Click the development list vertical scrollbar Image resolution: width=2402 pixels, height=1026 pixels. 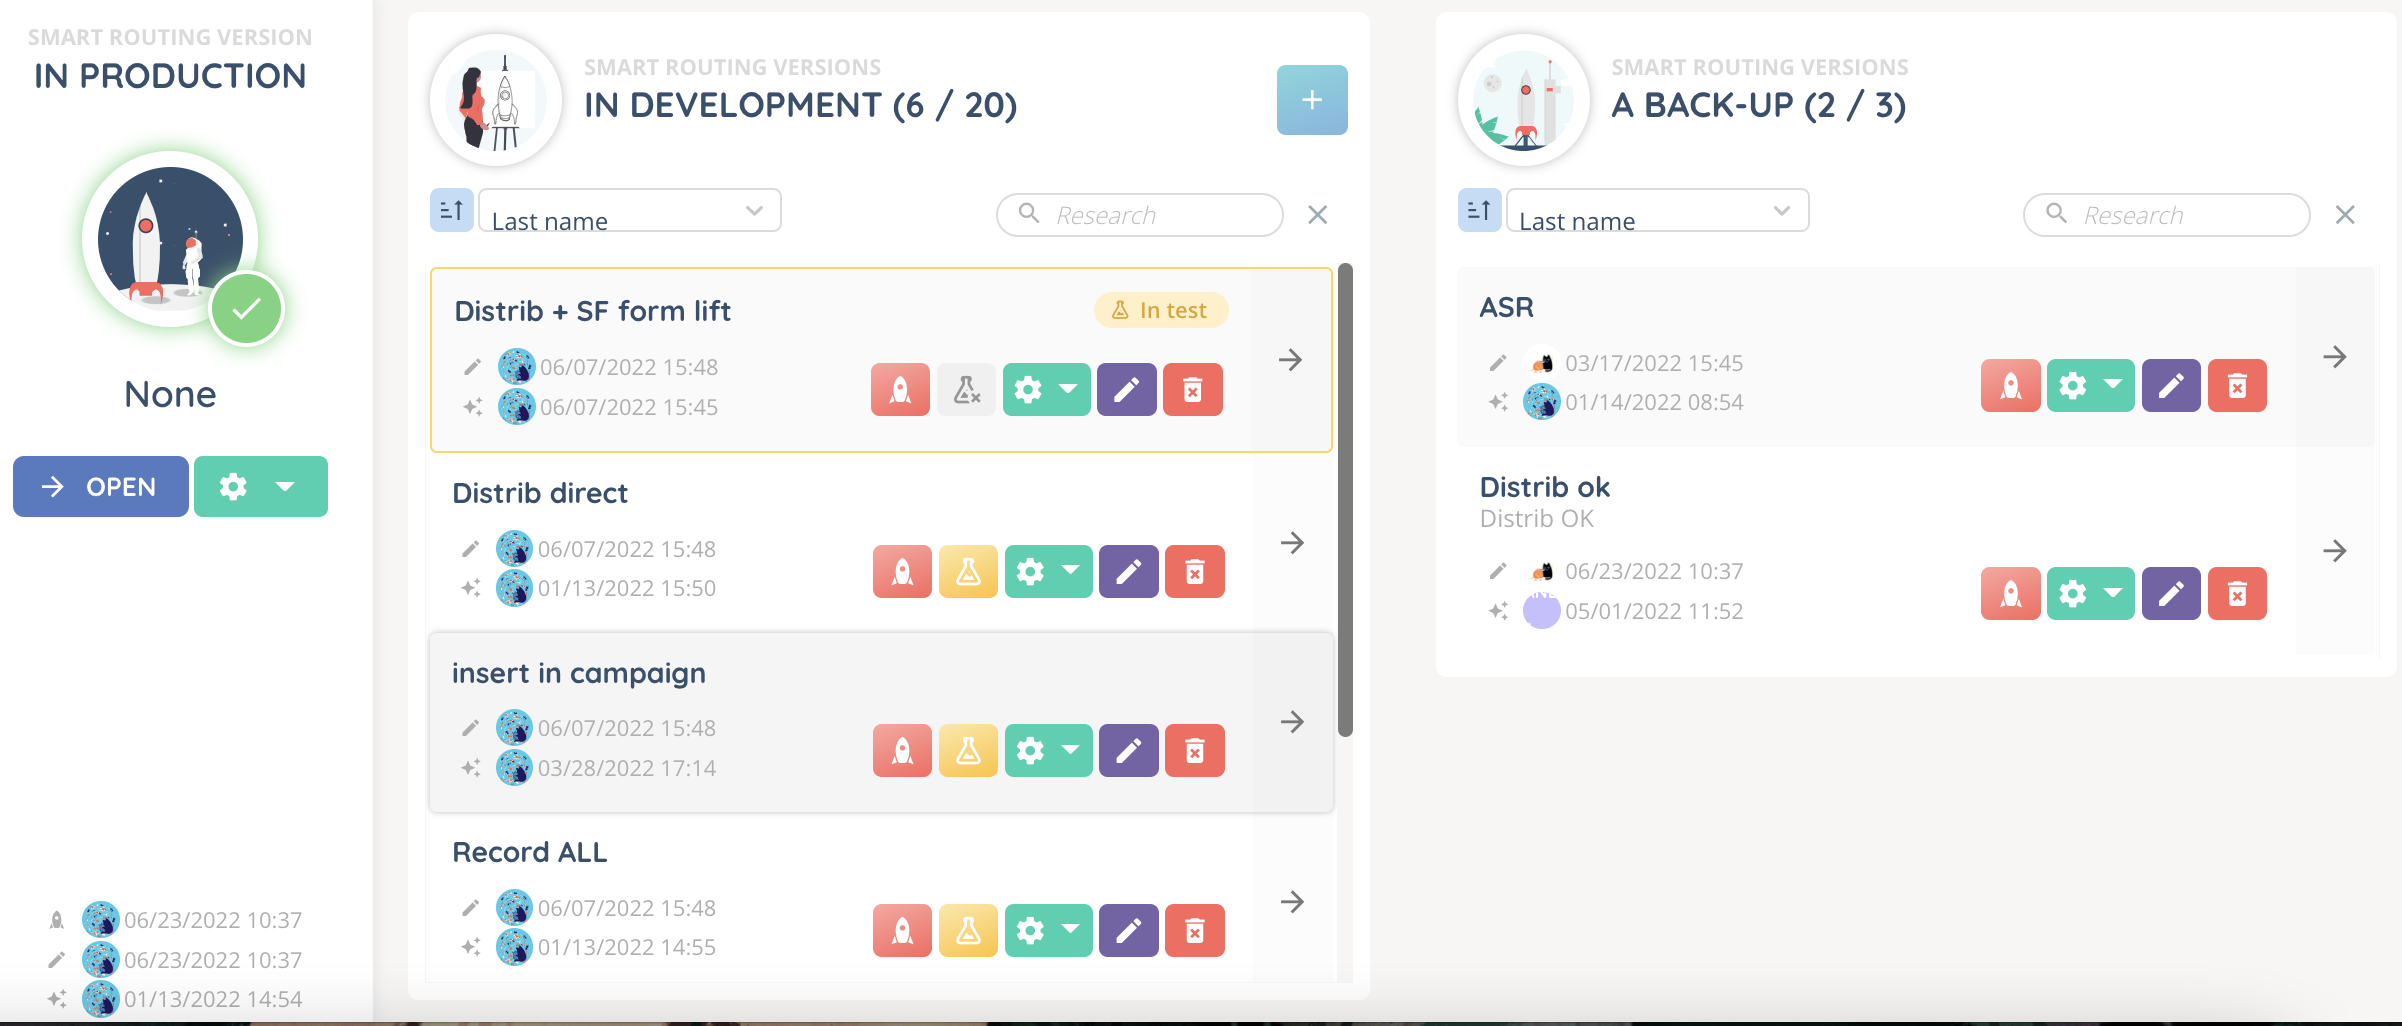pyautogui.click(x=1345, y=500)
